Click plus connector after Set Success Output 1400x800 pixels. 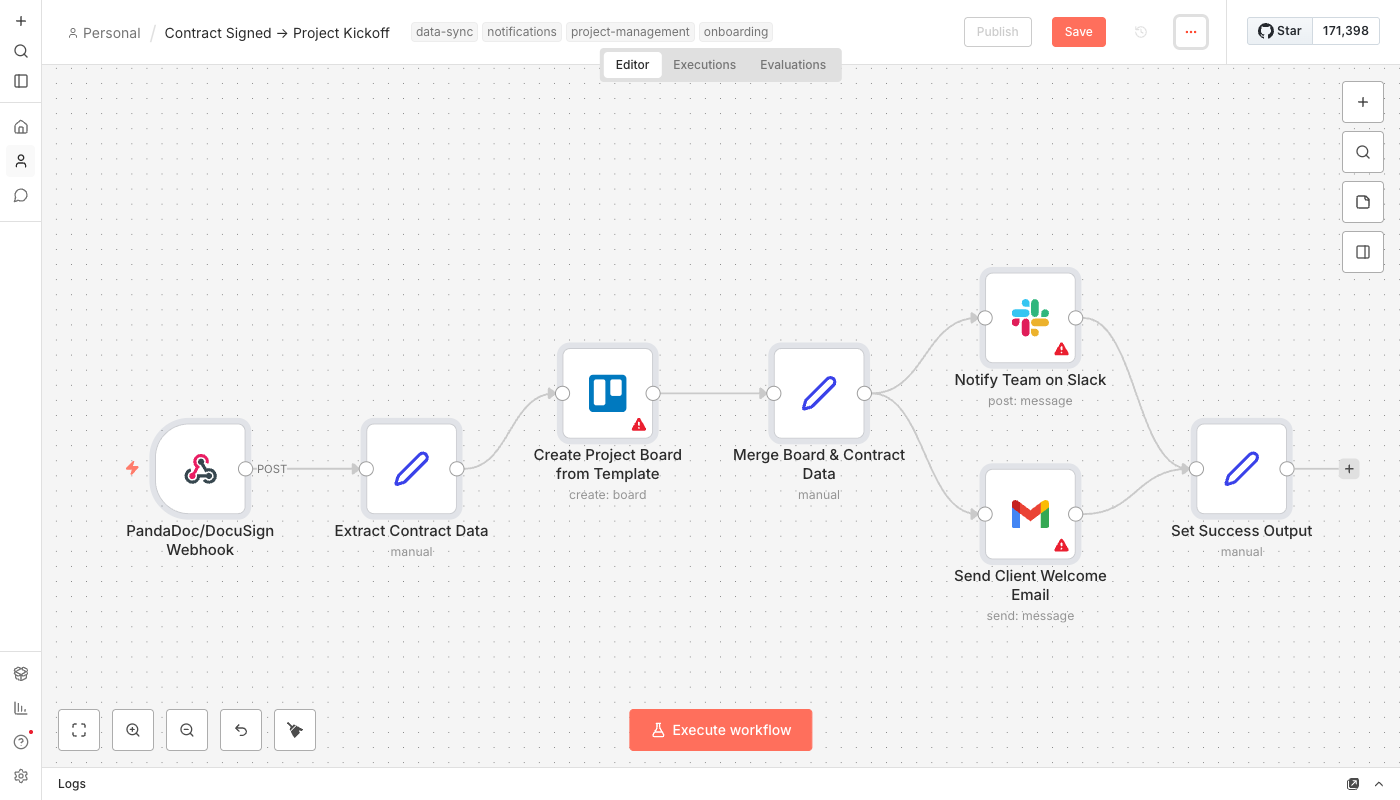click(1349, 468)
